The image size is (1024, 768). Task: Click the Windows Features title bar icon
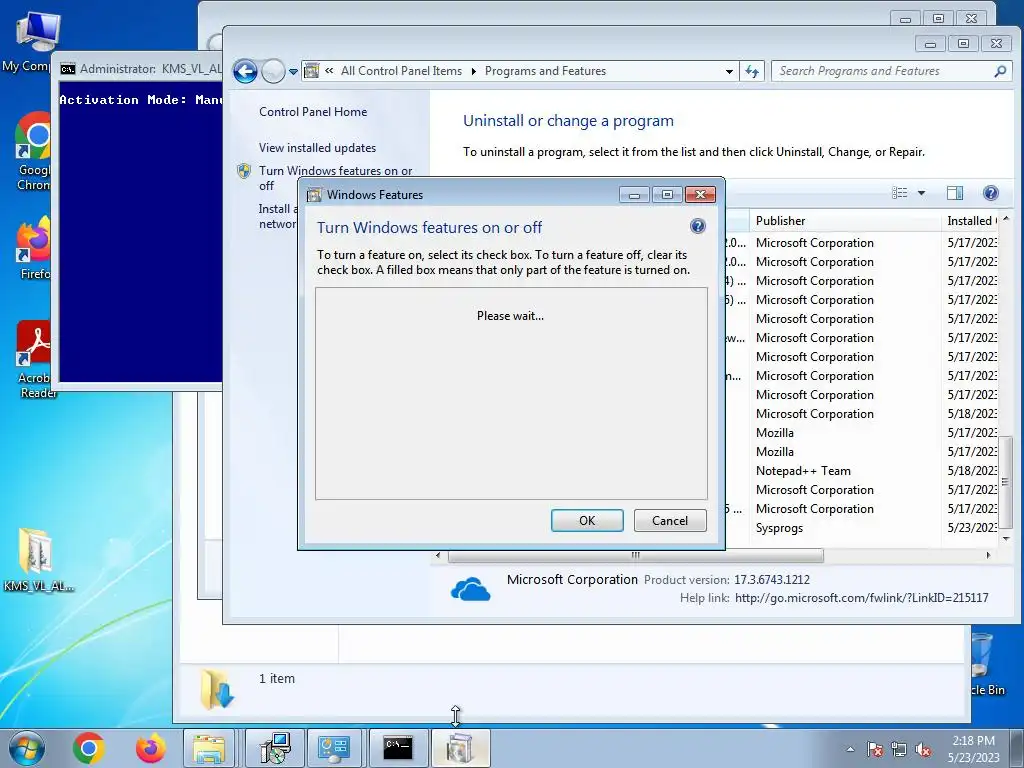315,195
